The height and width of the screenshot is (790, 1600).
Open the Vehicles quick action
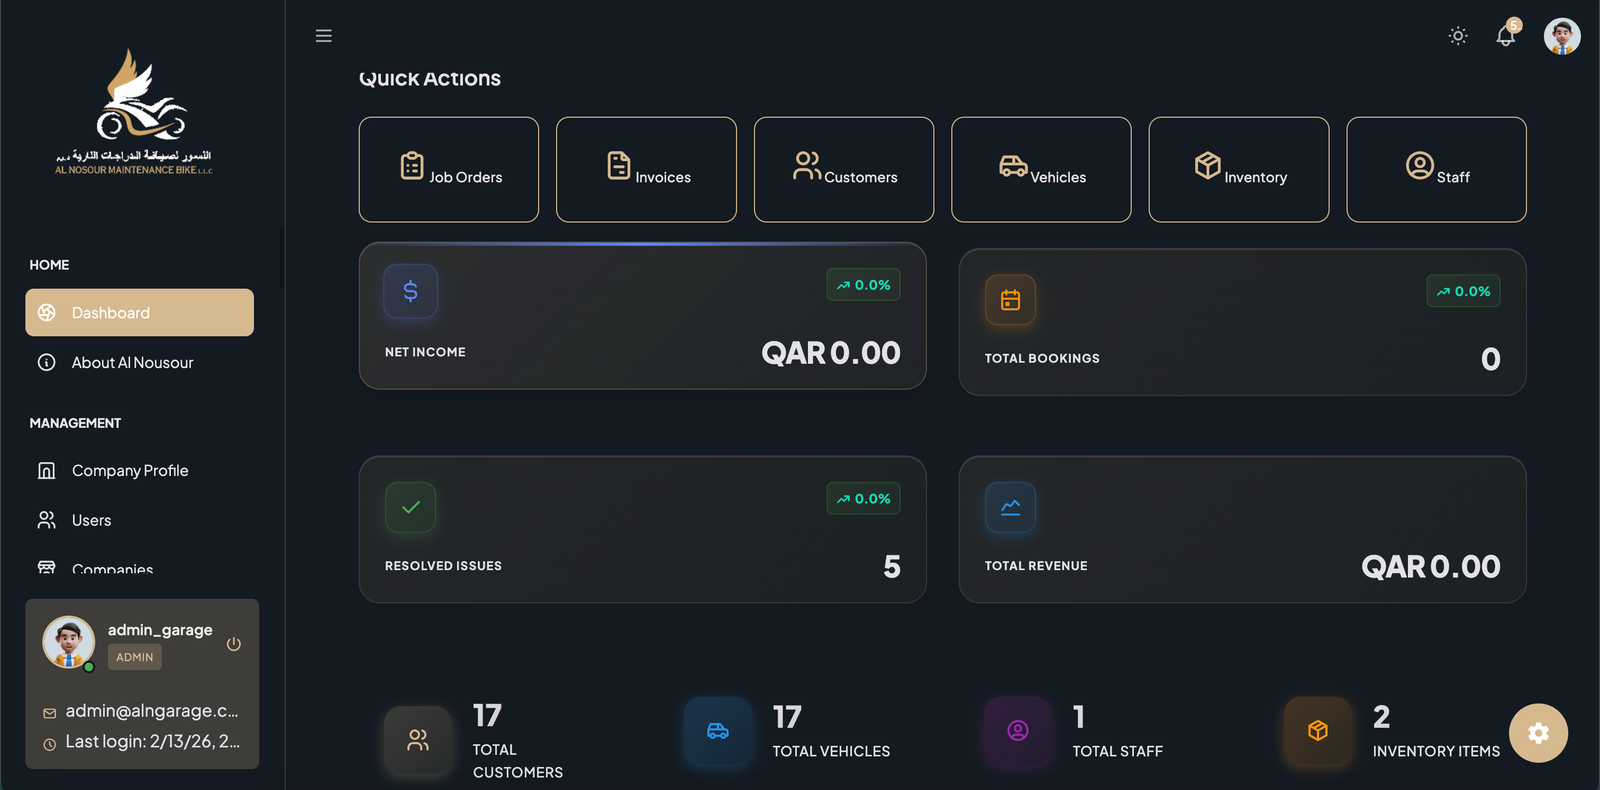click(1041, 169)
